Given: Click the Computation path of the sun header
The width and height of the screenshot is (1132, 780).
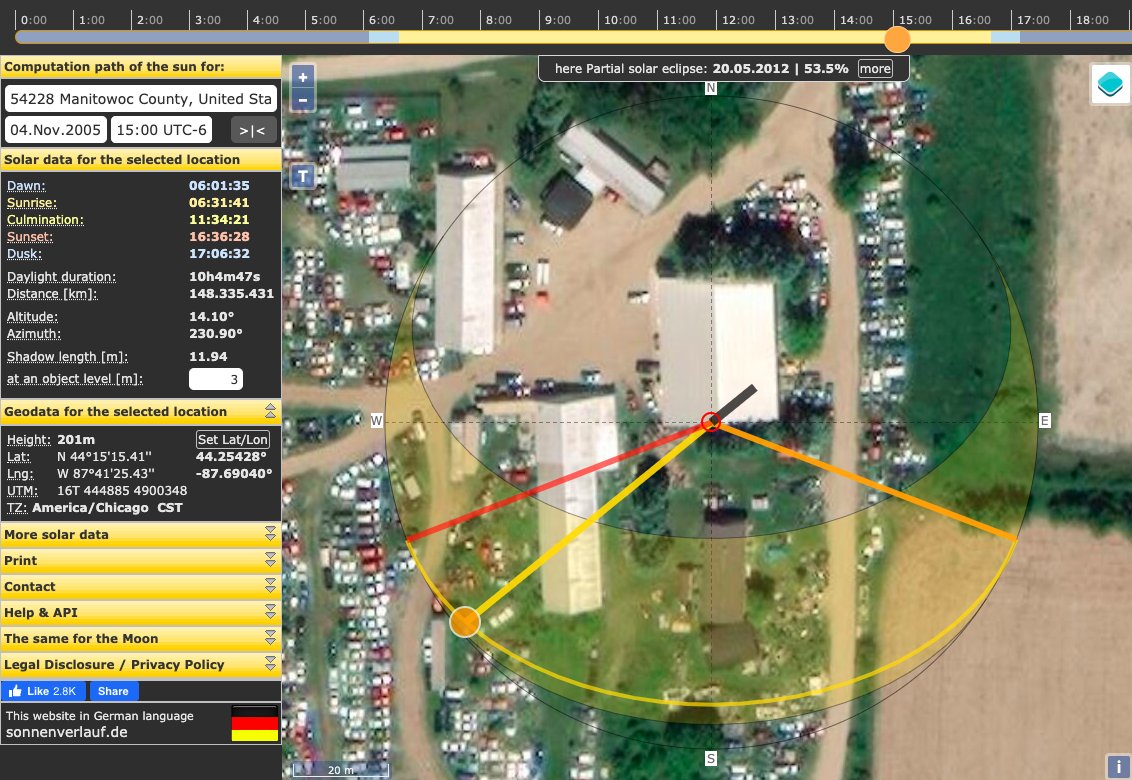Looking at the screenshot, I should 141,66.
